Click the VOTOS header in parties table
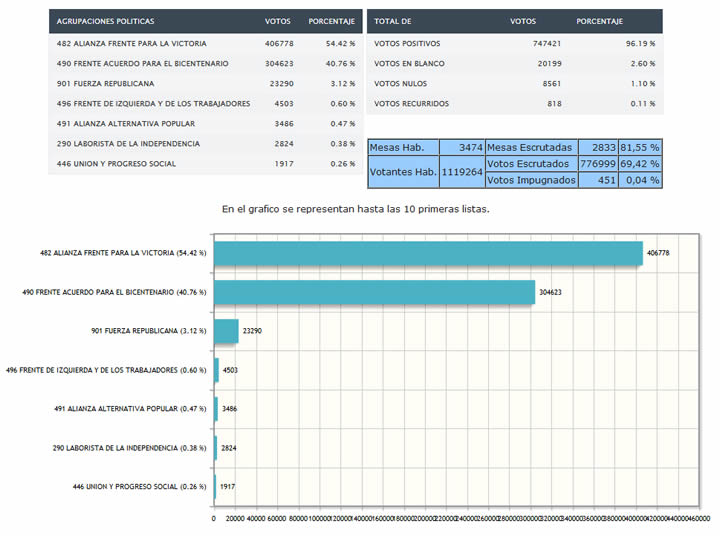The height and width of the screenshot is (536, 720). (x=278, y=20)
